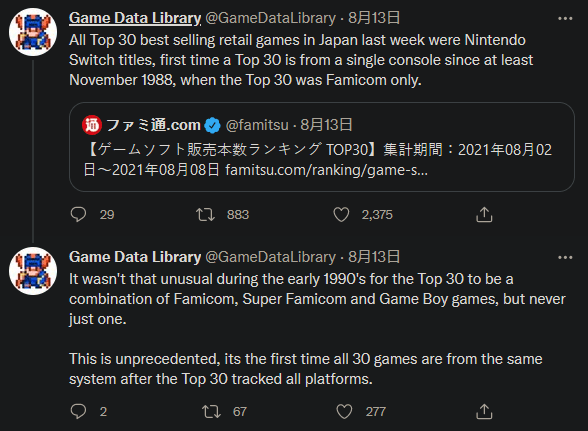
Task: Click the @famitsu handle in quoted tweet
Action: 257,125
